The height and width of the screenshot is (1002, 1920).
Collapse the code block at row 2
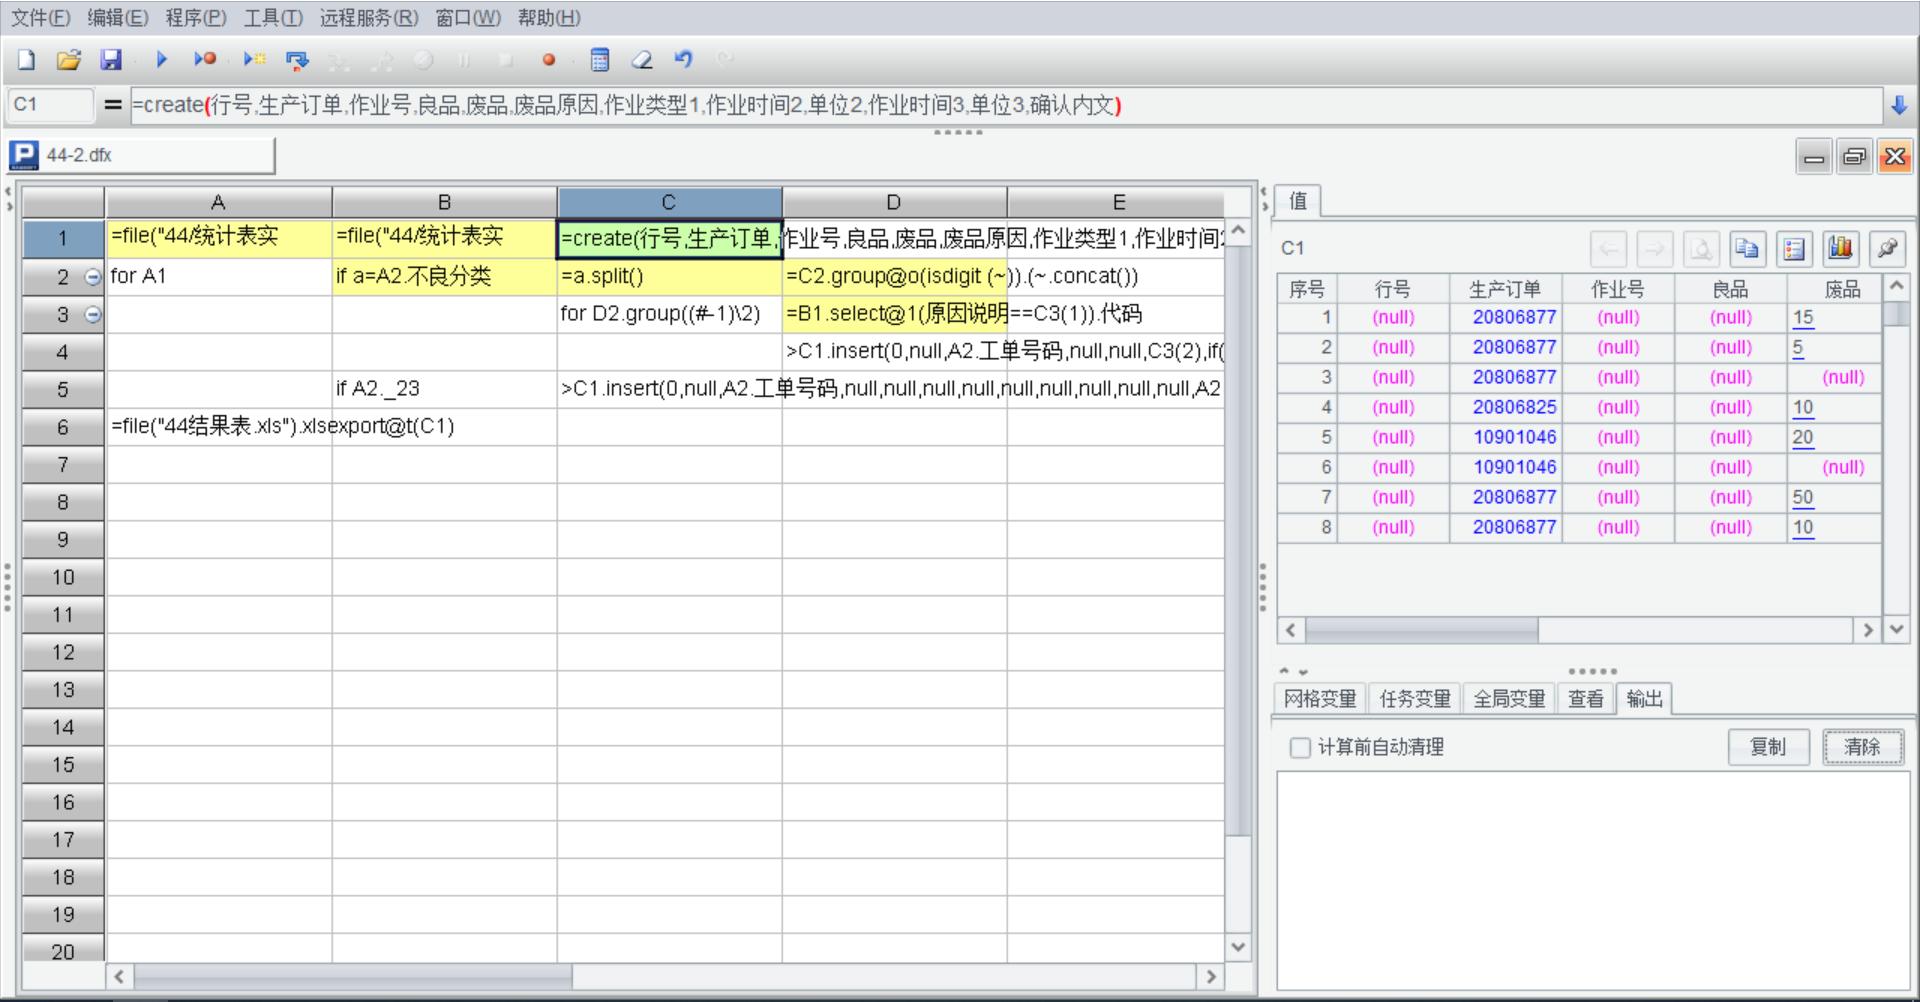point(93,277)
